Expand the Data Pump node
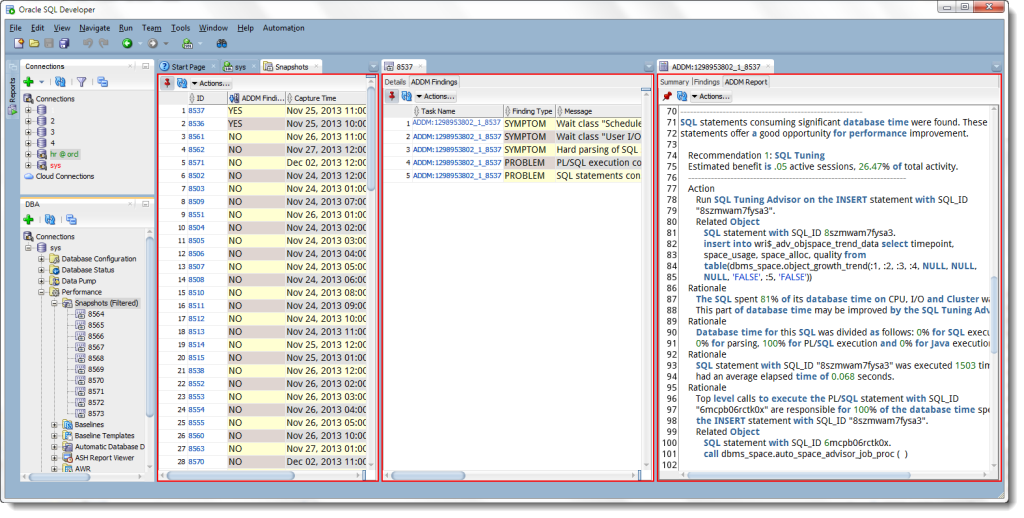Image resolution: width=1024 pixels, height=518 pixels. pos(41,281)
